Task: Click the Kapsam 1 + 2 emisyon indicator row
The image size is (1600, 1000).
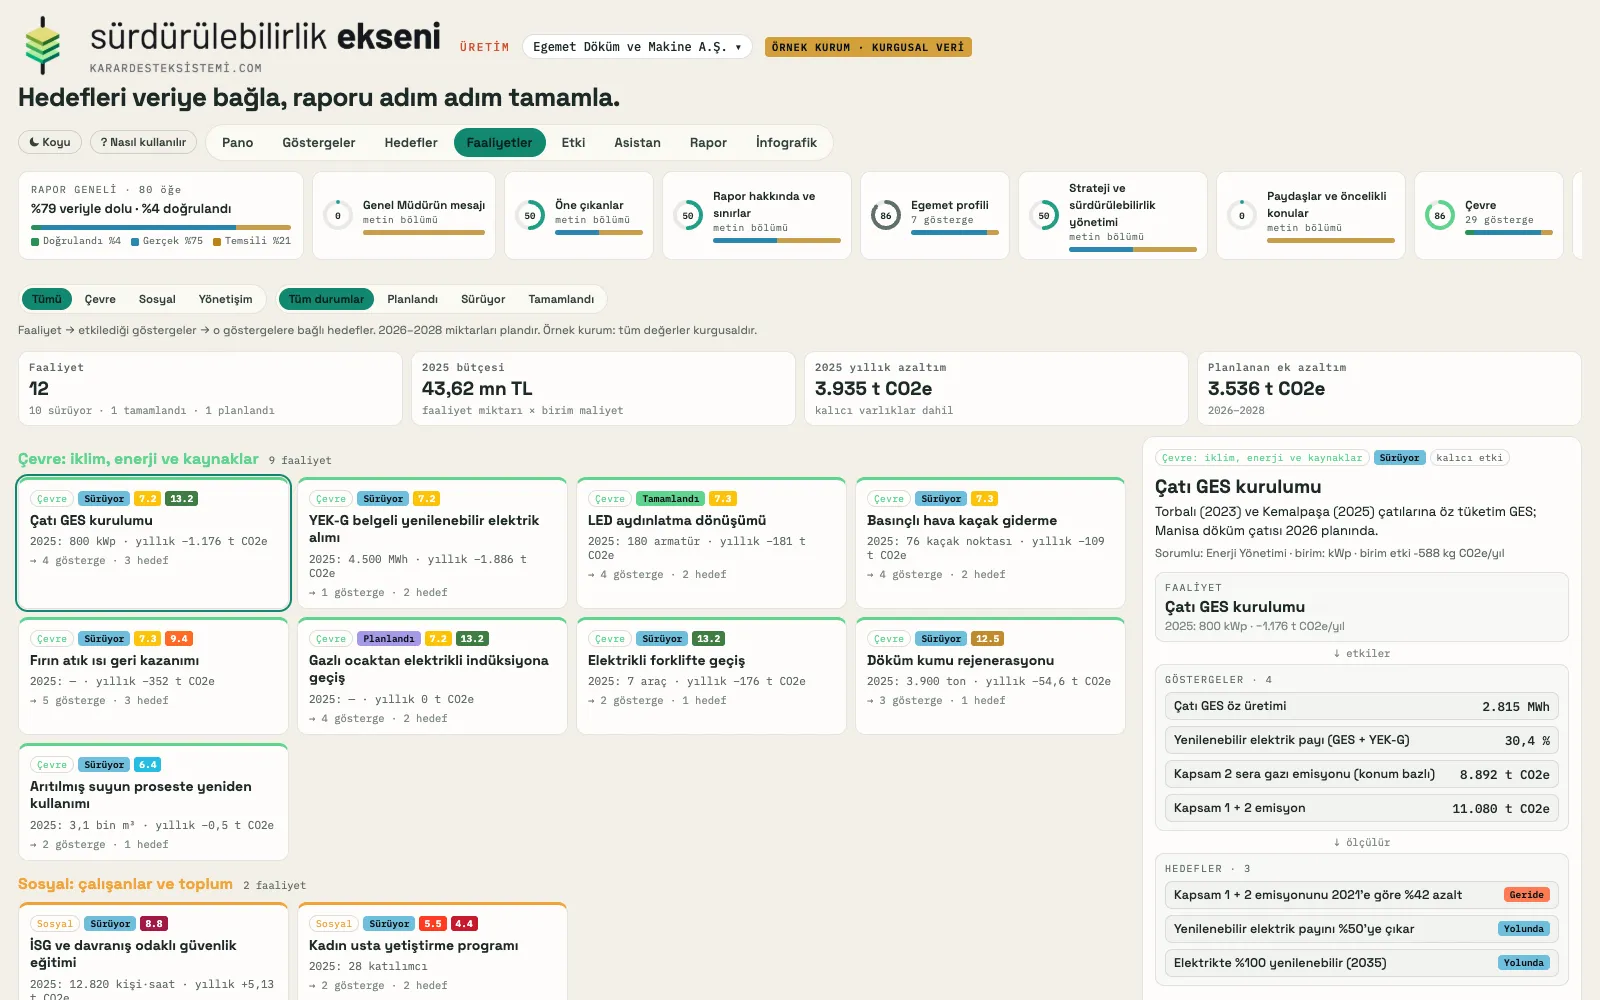Action: [x=1361, y=808]
